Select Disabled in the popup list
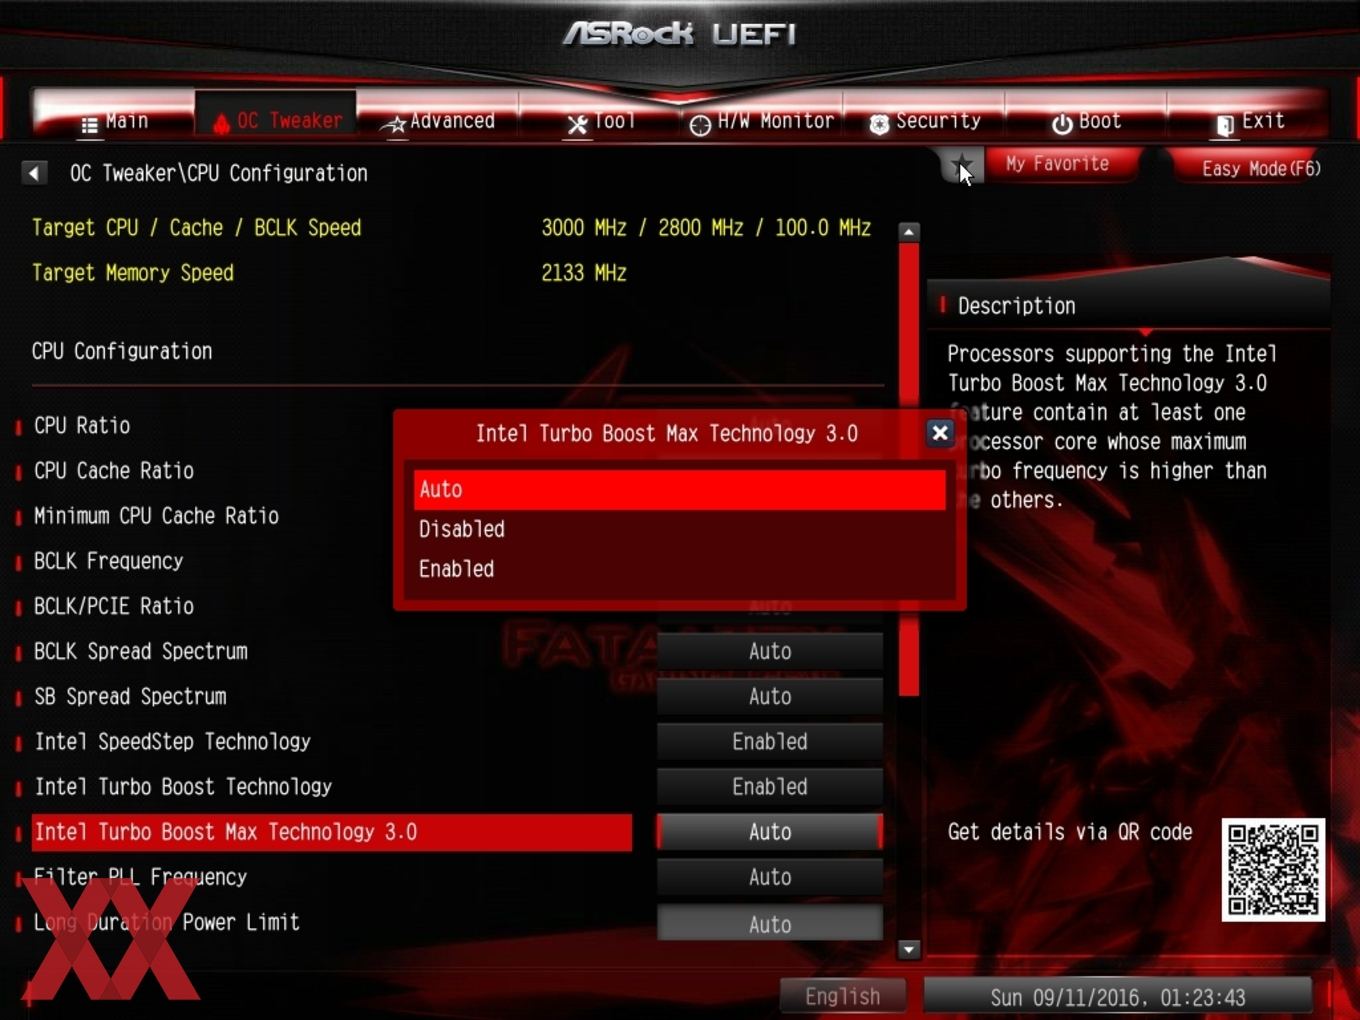The image size is (1360, 1020). [680, 529]
